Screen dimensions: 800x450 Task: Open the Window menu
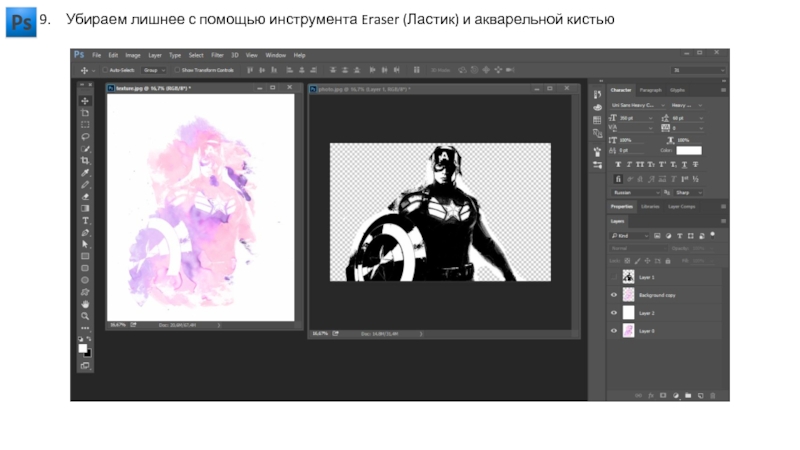(276, 55)
